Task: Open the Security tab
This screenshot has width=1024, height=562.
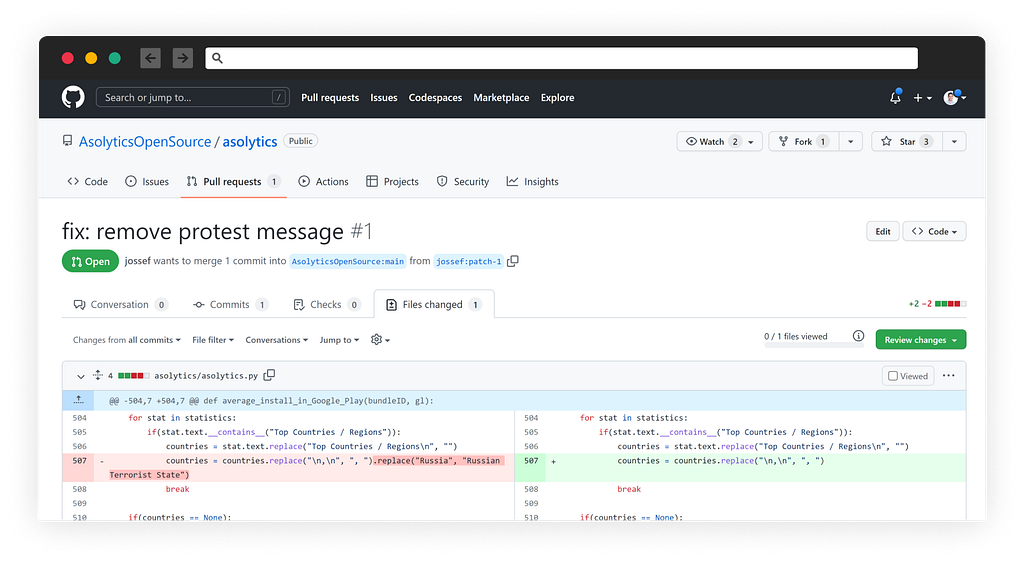Action: pos(463,181)
